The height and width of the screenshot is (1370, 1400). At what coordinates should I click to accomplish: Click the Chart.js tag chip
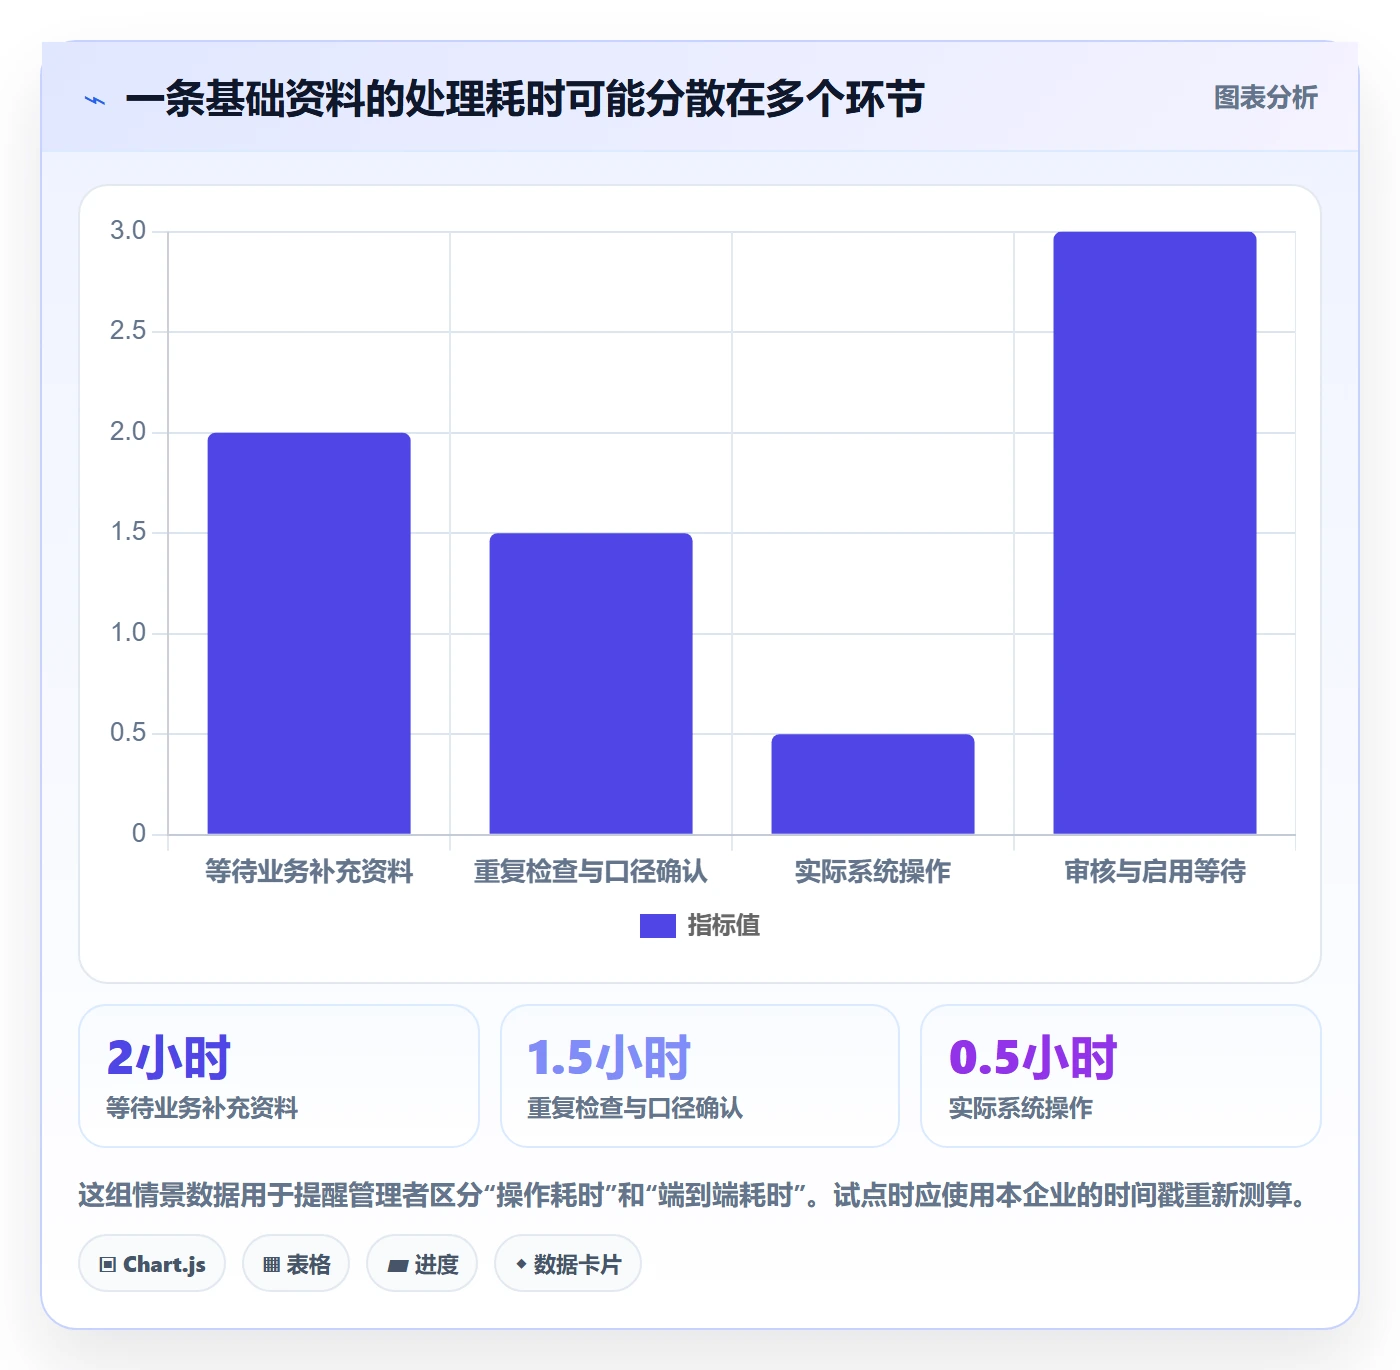pos(152,1264)
